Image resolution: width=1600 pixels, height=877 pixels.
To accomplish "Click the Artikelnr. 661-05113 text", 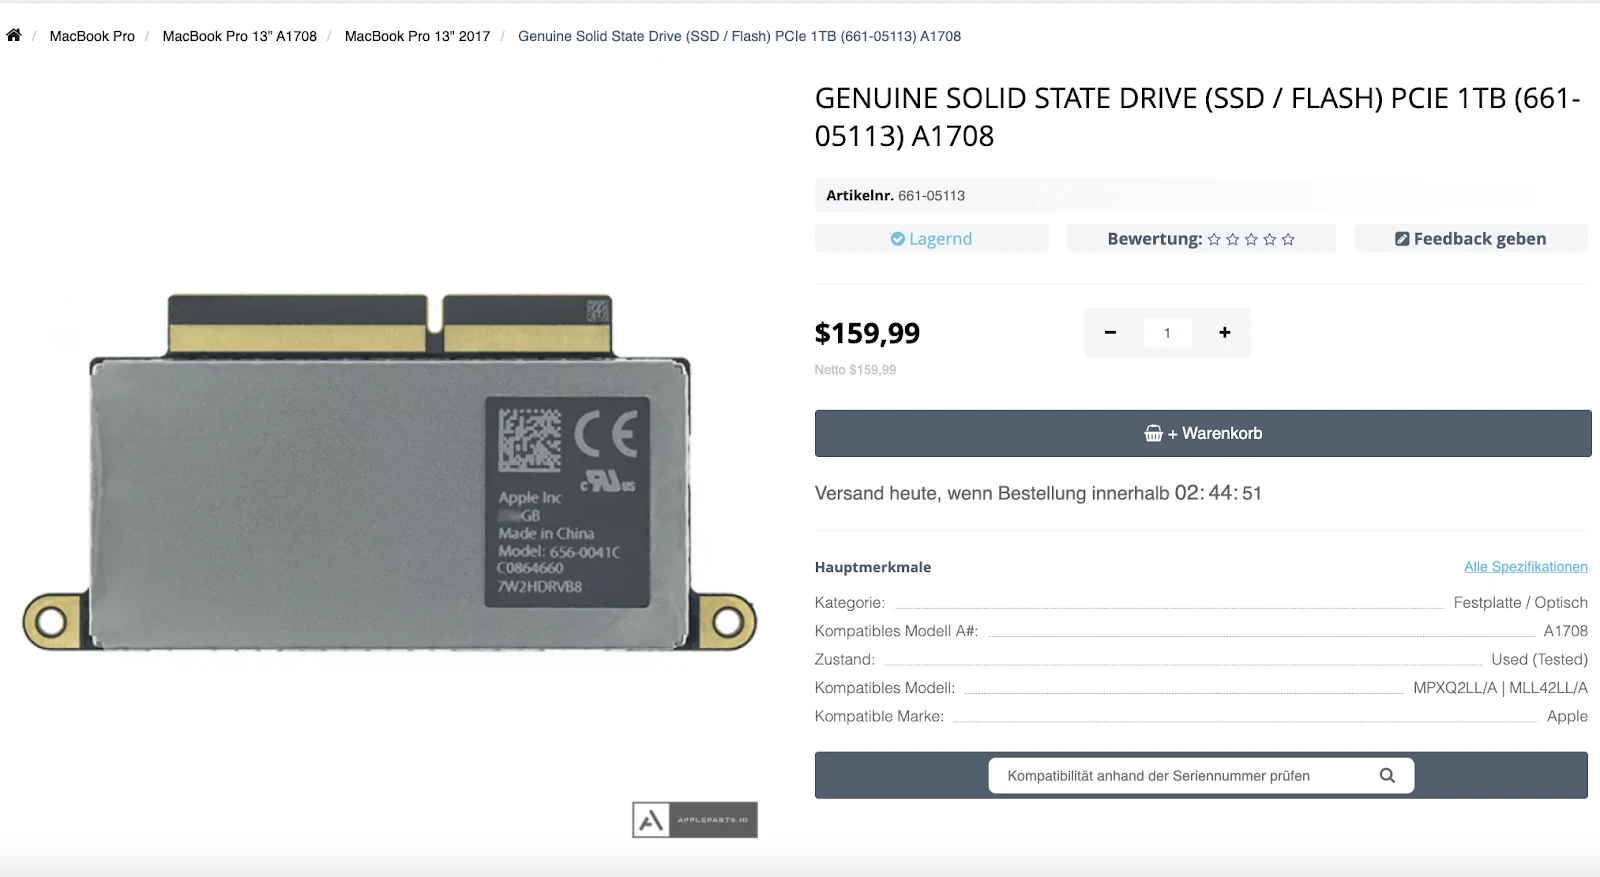I will coord(895,195).
